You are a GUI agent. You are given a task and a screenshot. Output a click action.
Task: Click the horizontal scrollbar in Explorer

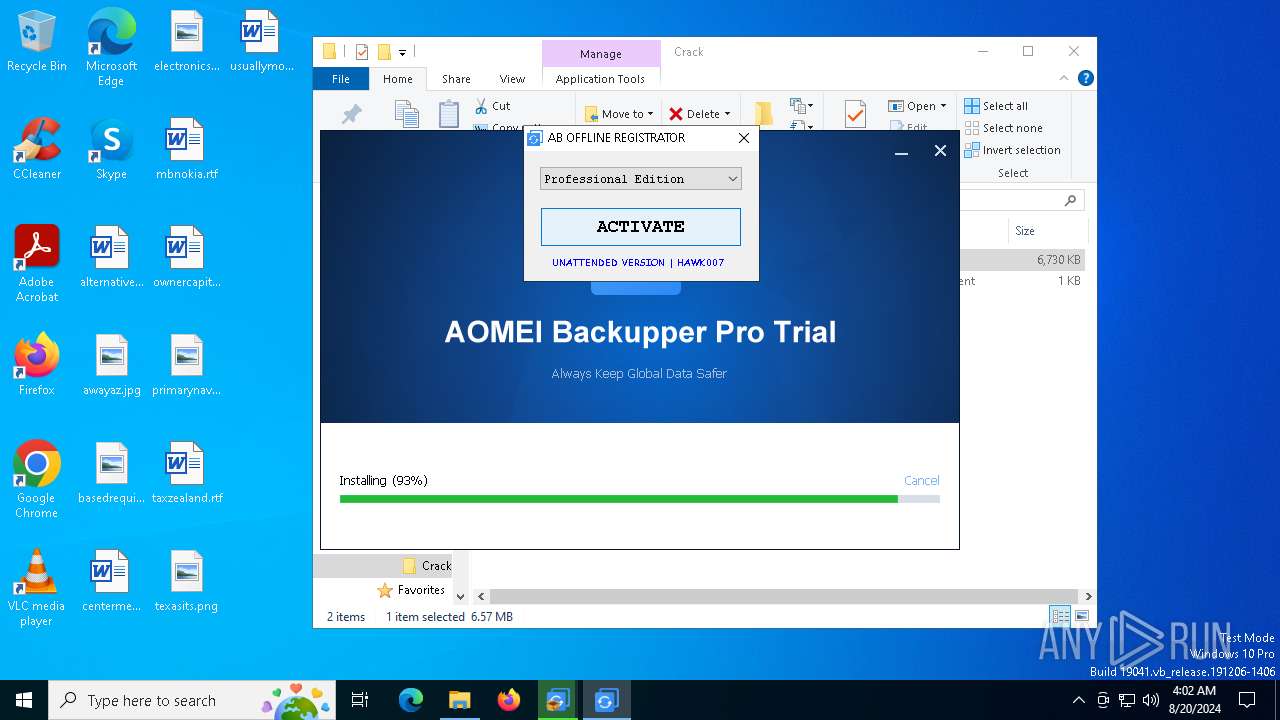783,596
